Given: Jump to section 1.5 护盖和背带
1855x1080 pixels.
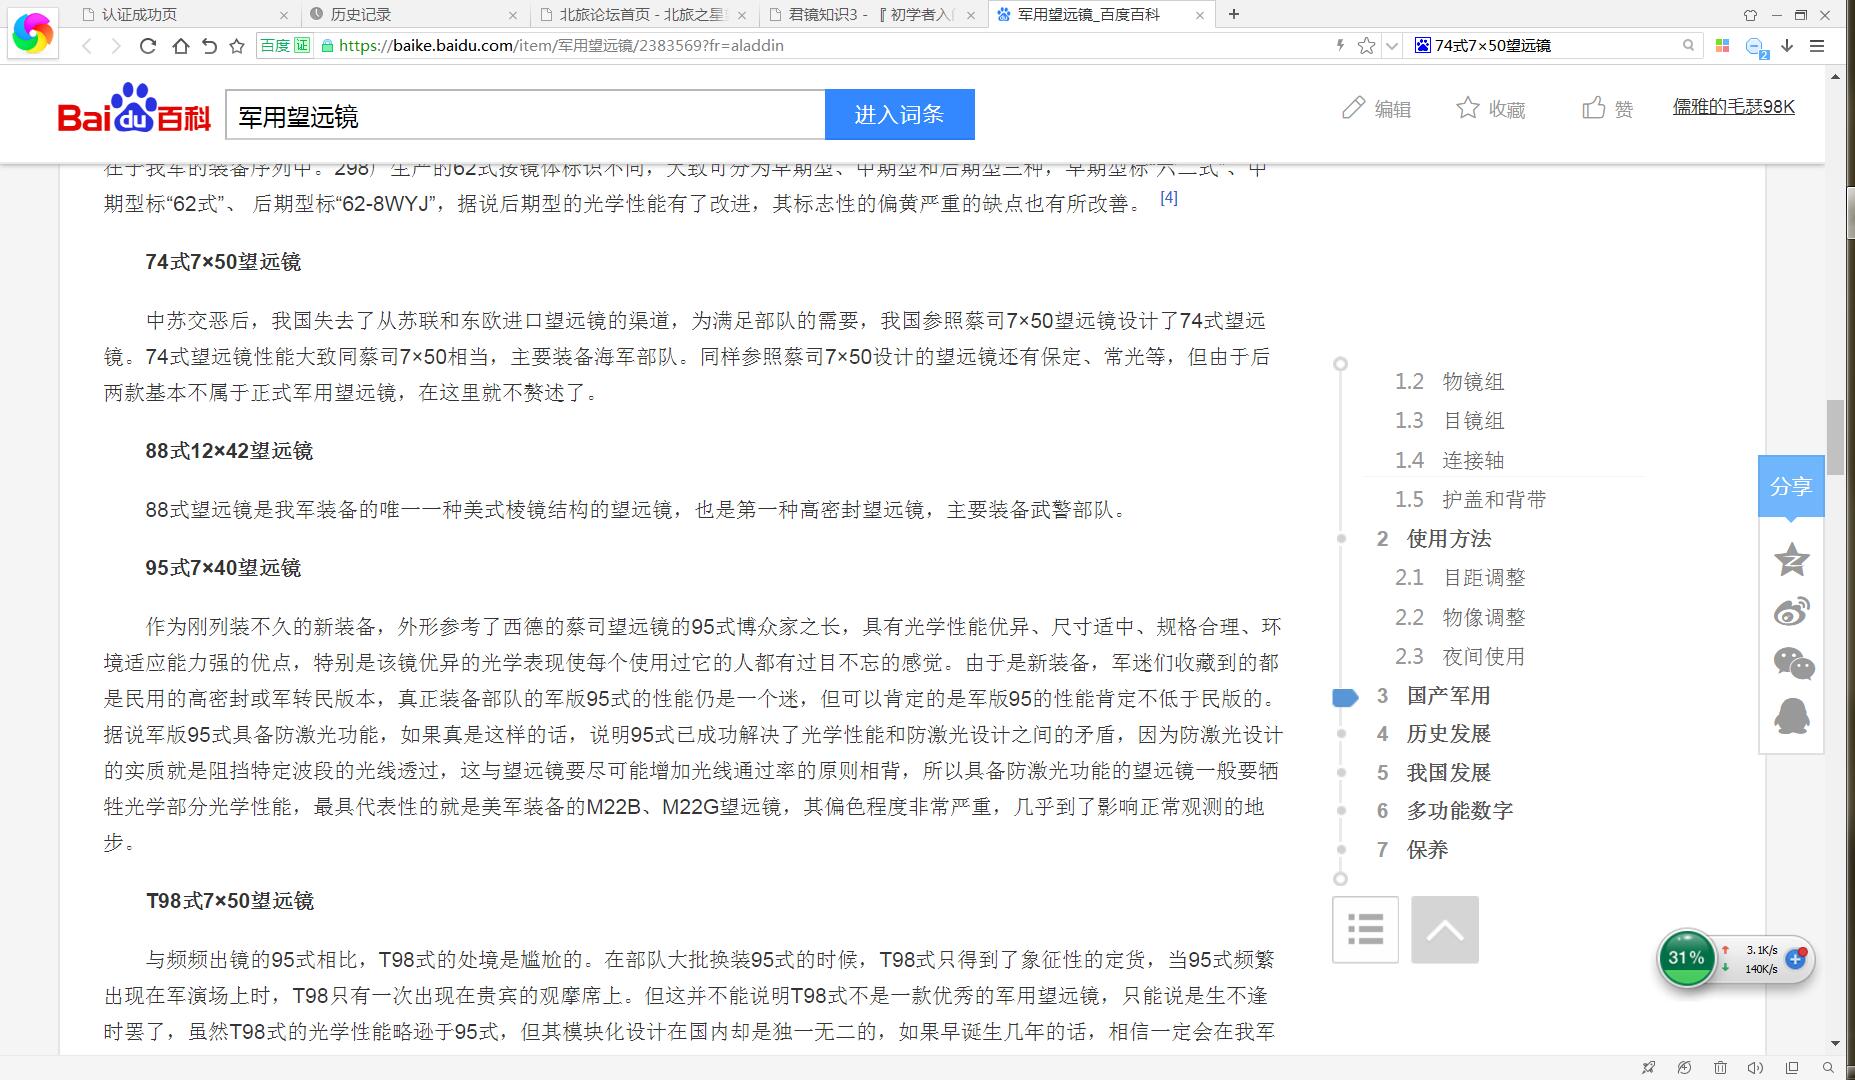Looking at the screenshot, I should pos(1470,499).
